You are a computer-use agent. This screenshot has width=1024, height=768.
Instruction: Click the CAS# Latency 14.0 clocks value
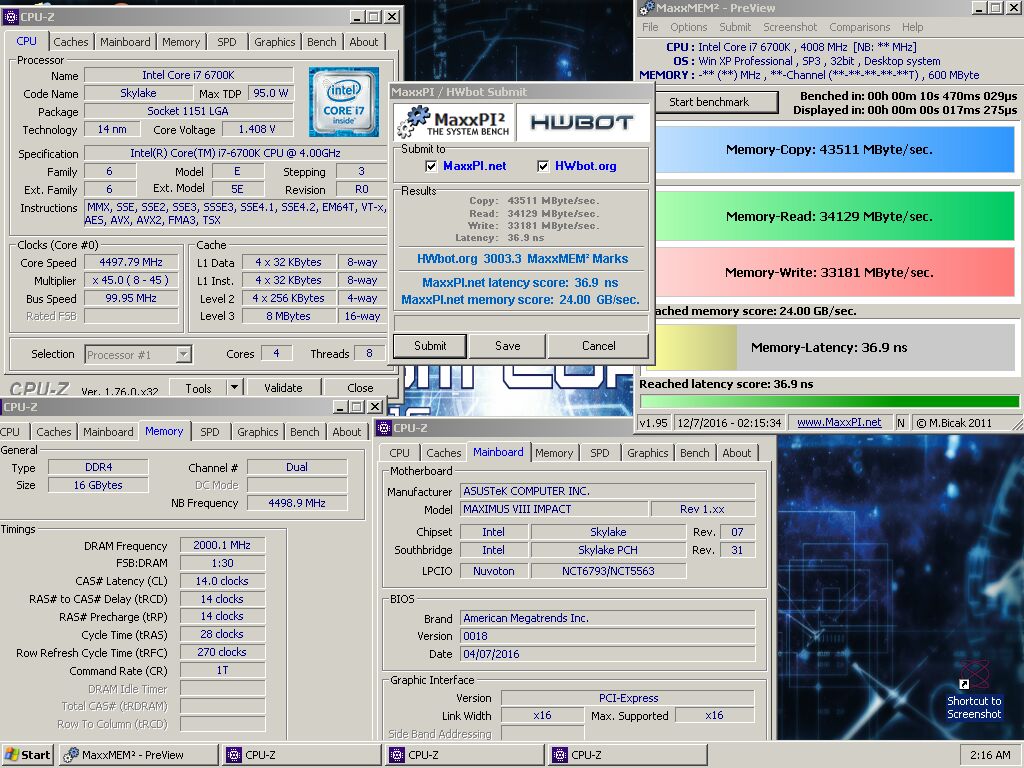(222, 581)
